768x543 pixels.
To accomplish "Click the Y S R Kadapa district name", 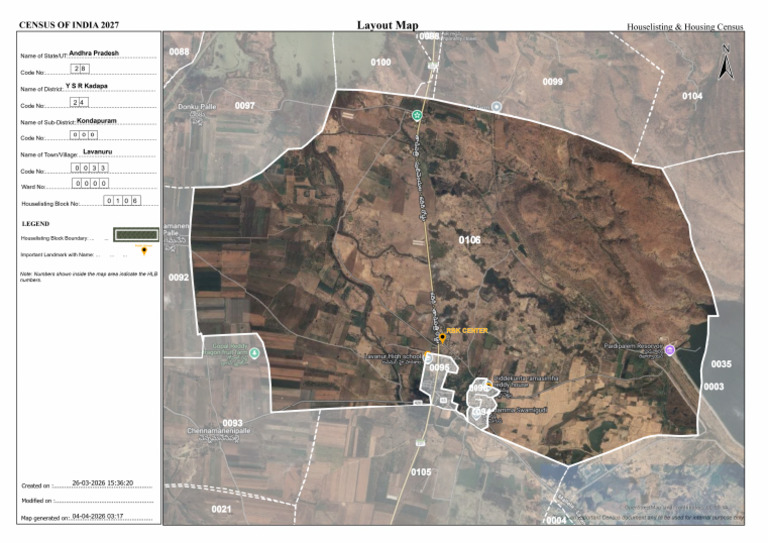I will (86, 86).
